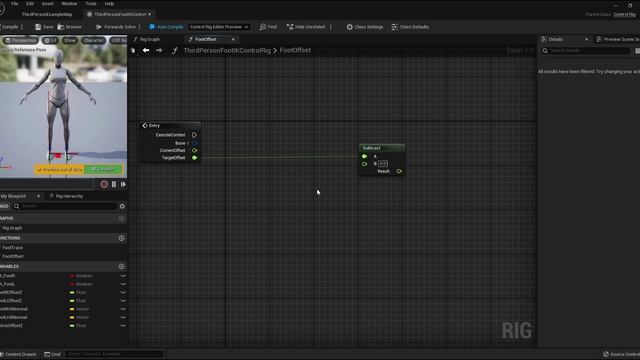640x360 pixels.
Task: Switch to the Rig Graph tab
Action: (150, 40)
